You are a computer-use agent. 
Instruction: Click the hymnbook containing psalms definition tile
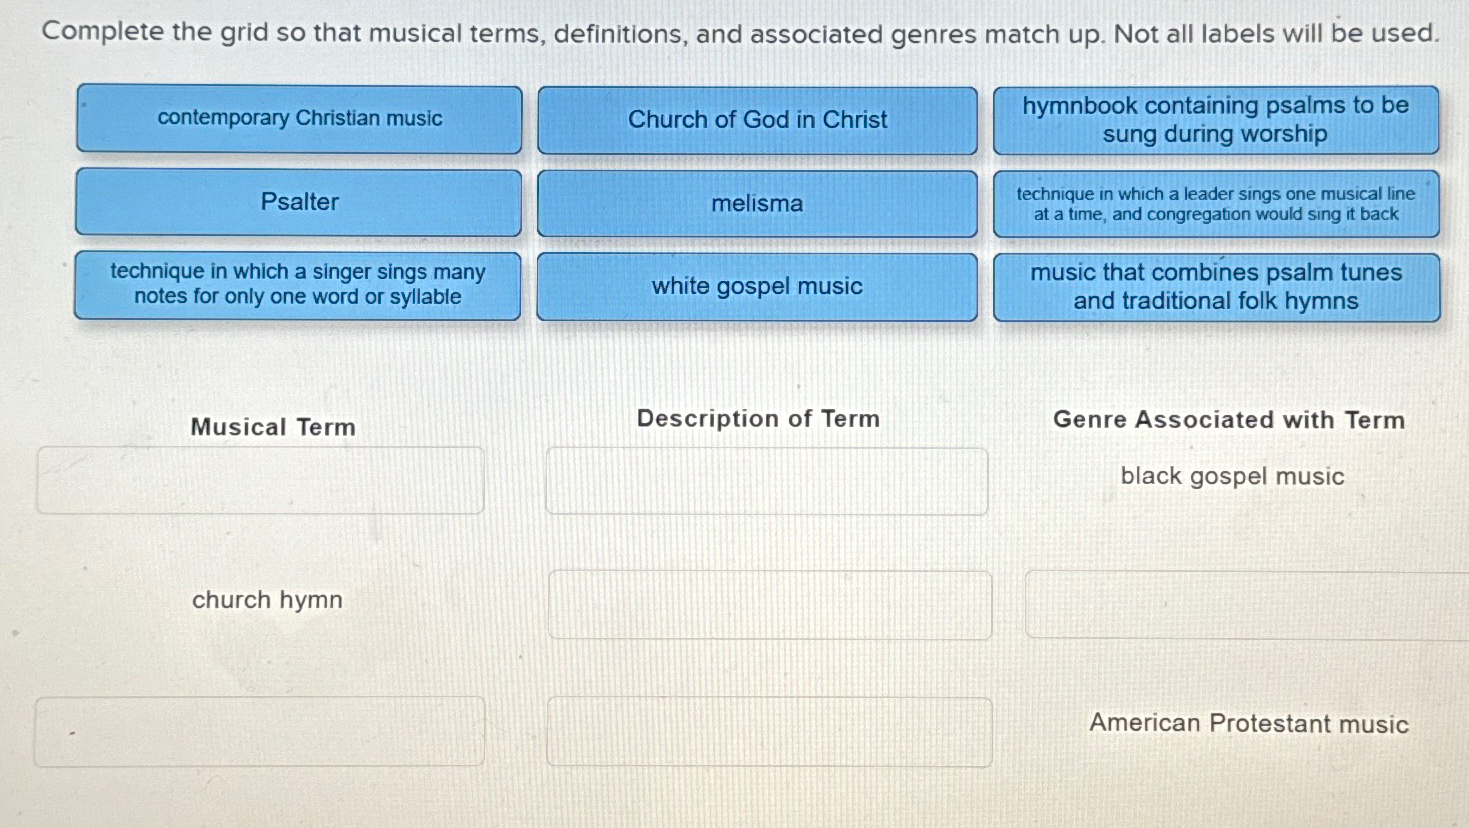[1216, 120]
